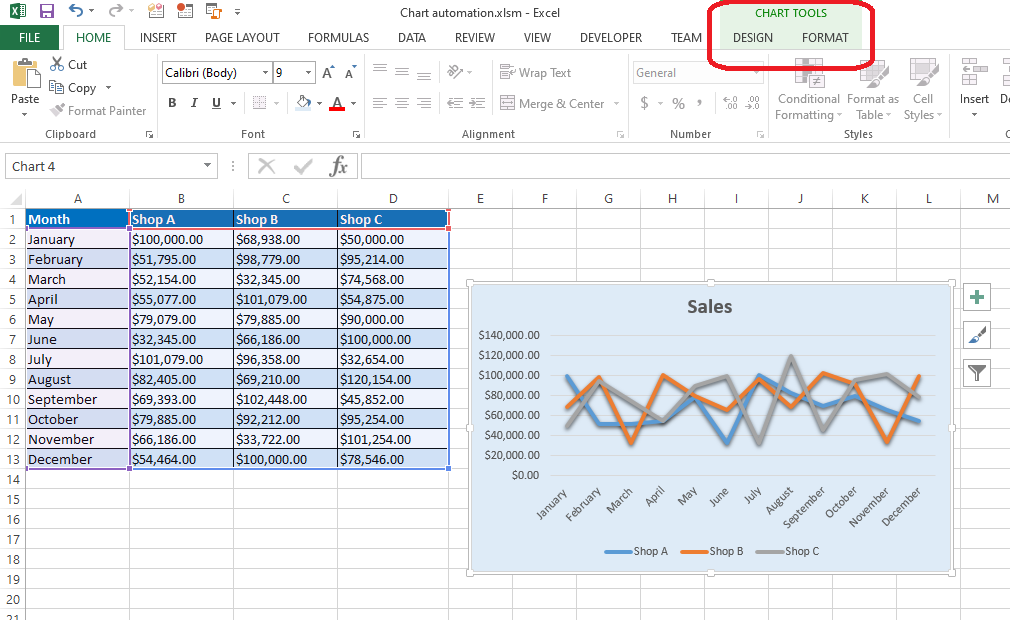Open the Chart Elements plus button
1010x620 pixels.
pyautogui.click(x=976, y=297)
